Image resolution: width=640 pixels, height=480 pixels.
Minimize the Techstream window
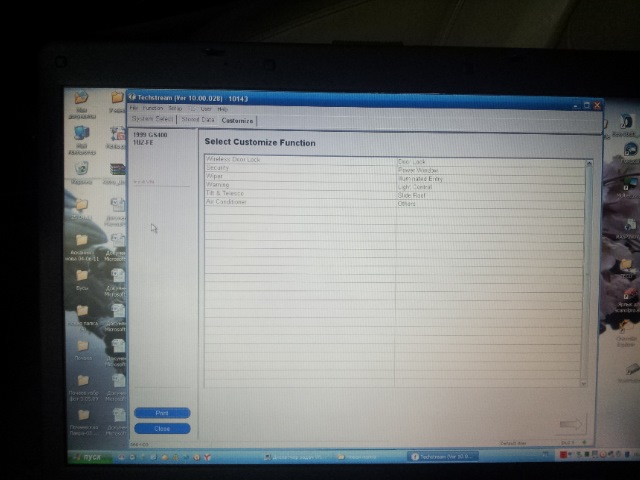pyautogui.click(x=576, y=106)
